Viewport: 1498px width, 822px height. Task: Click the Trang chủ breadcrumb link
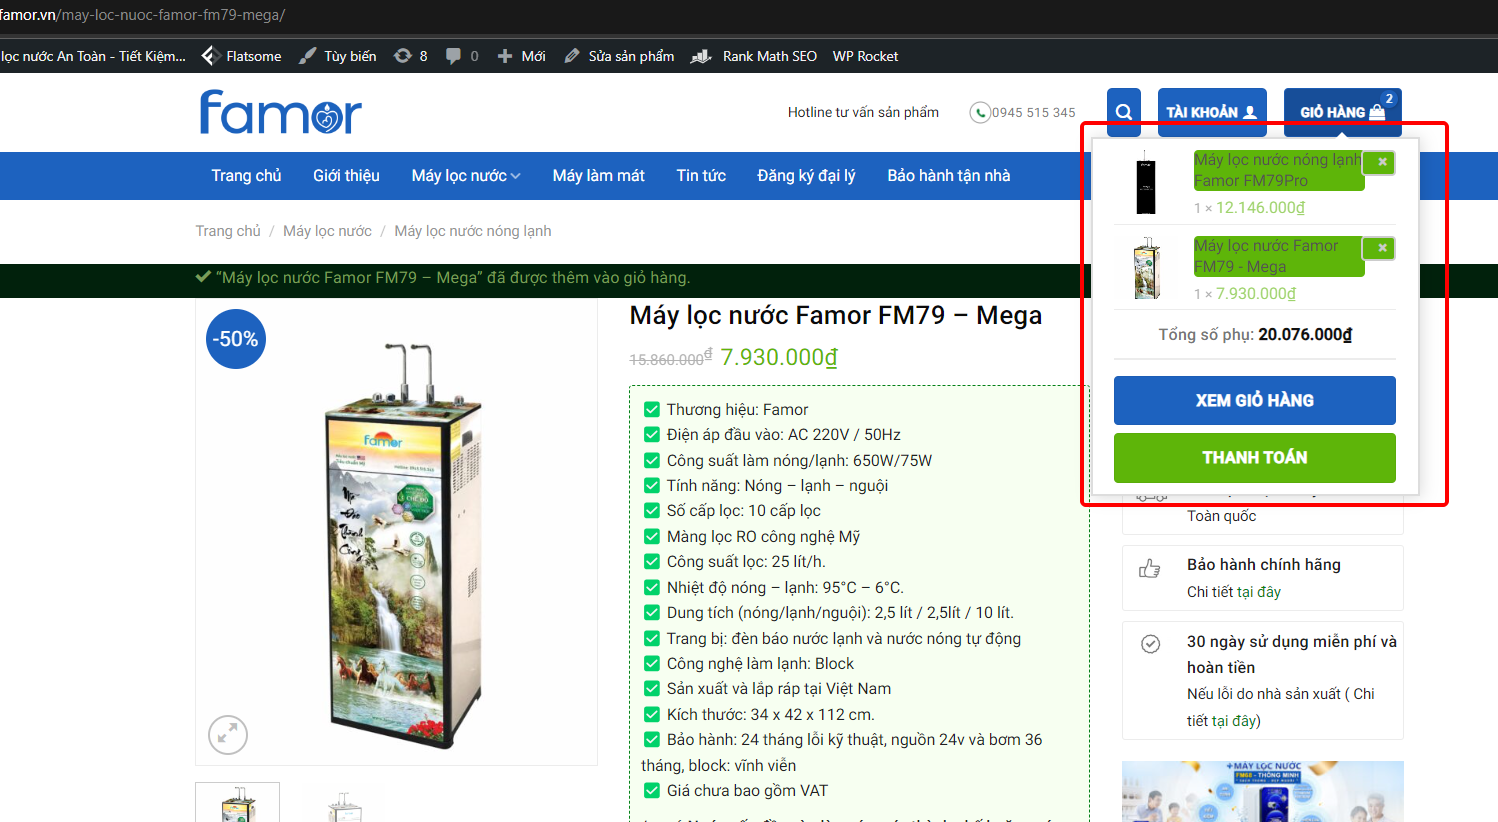pyautogui.click(x=228, y=231)
